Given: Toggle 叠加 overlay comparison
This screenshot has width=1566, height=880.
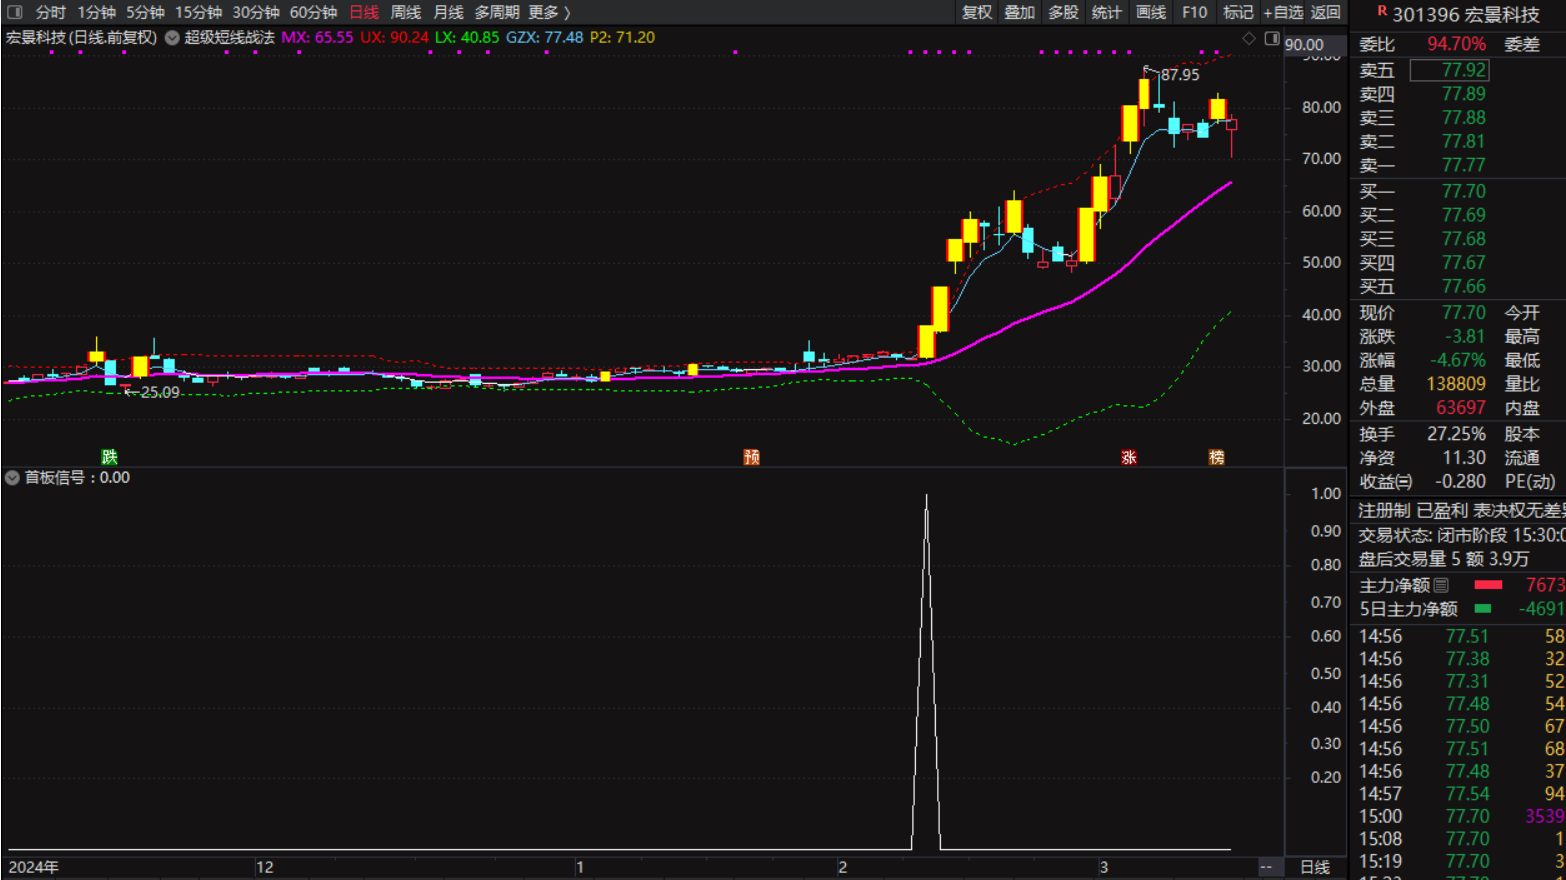Looking at the screenshot, I should coord(1019,12).
